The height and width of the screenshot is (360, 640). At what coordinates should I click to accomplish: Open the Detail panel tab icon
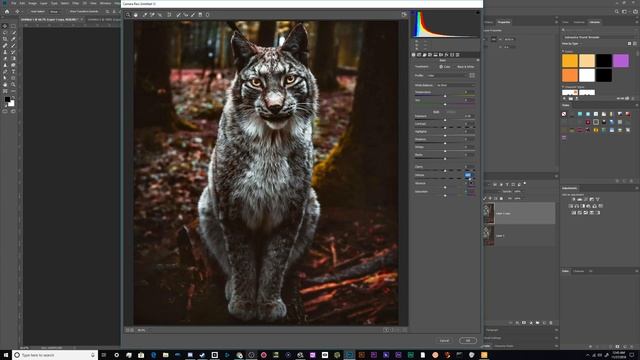click(424, 55)
